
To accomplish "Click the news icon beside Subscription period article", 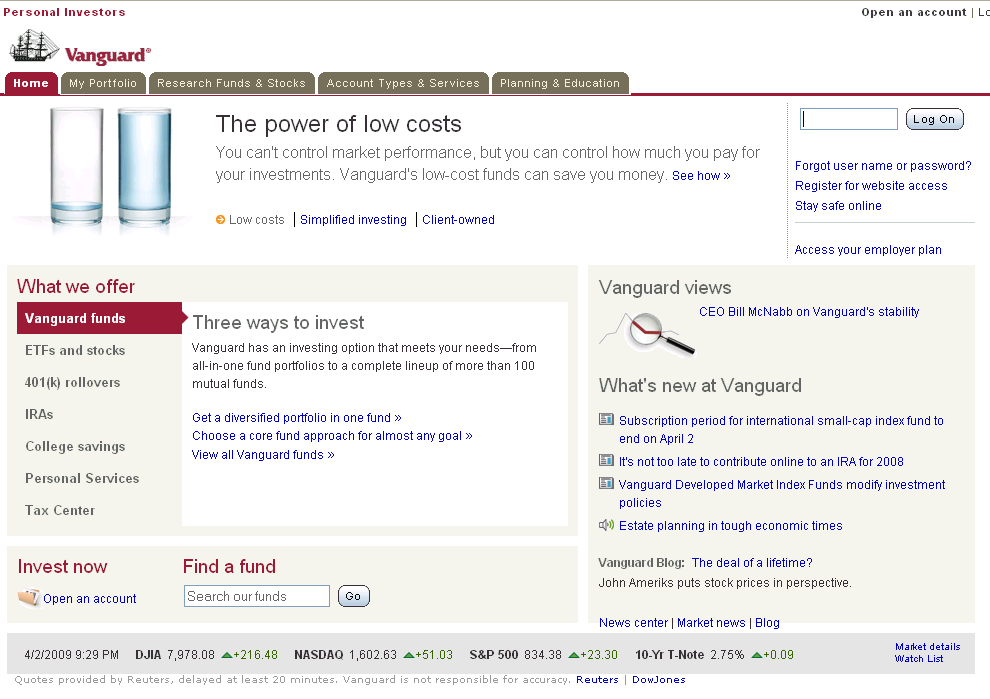I will click(x=606, y=419).
